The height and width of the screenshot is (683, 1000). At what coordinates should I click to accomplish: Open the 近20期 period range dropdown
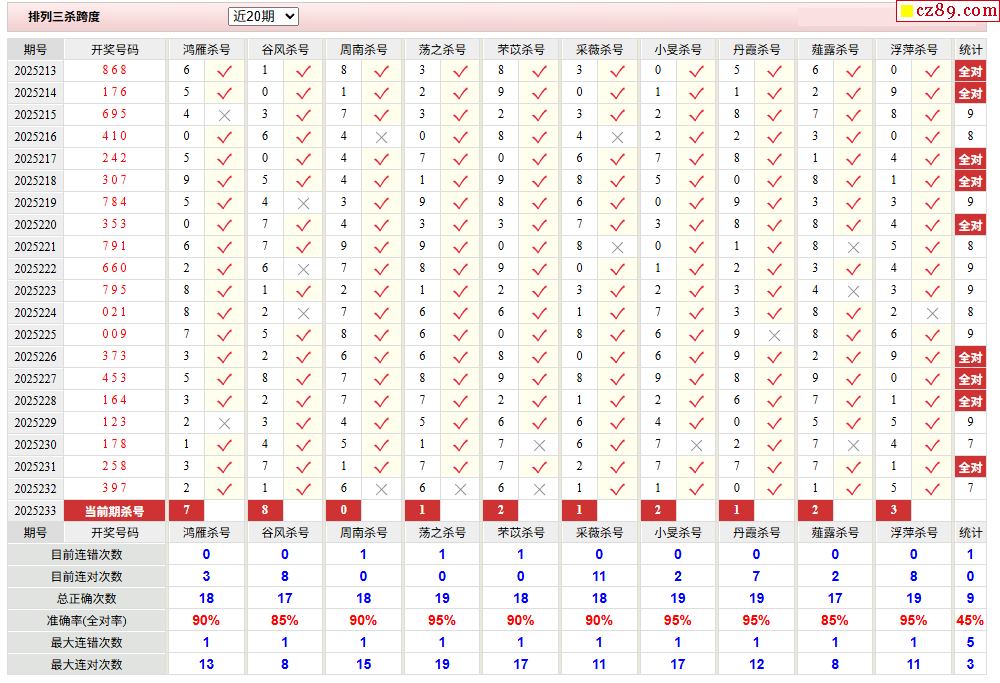click(x=263, y=17)
